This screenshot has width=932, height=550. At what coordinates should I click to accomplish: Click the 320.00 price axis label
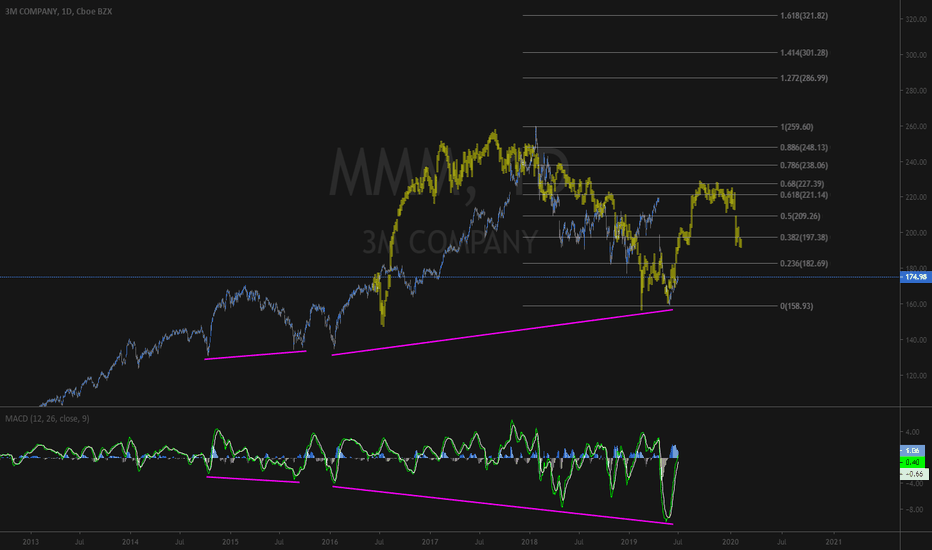[x=916, y=20]
